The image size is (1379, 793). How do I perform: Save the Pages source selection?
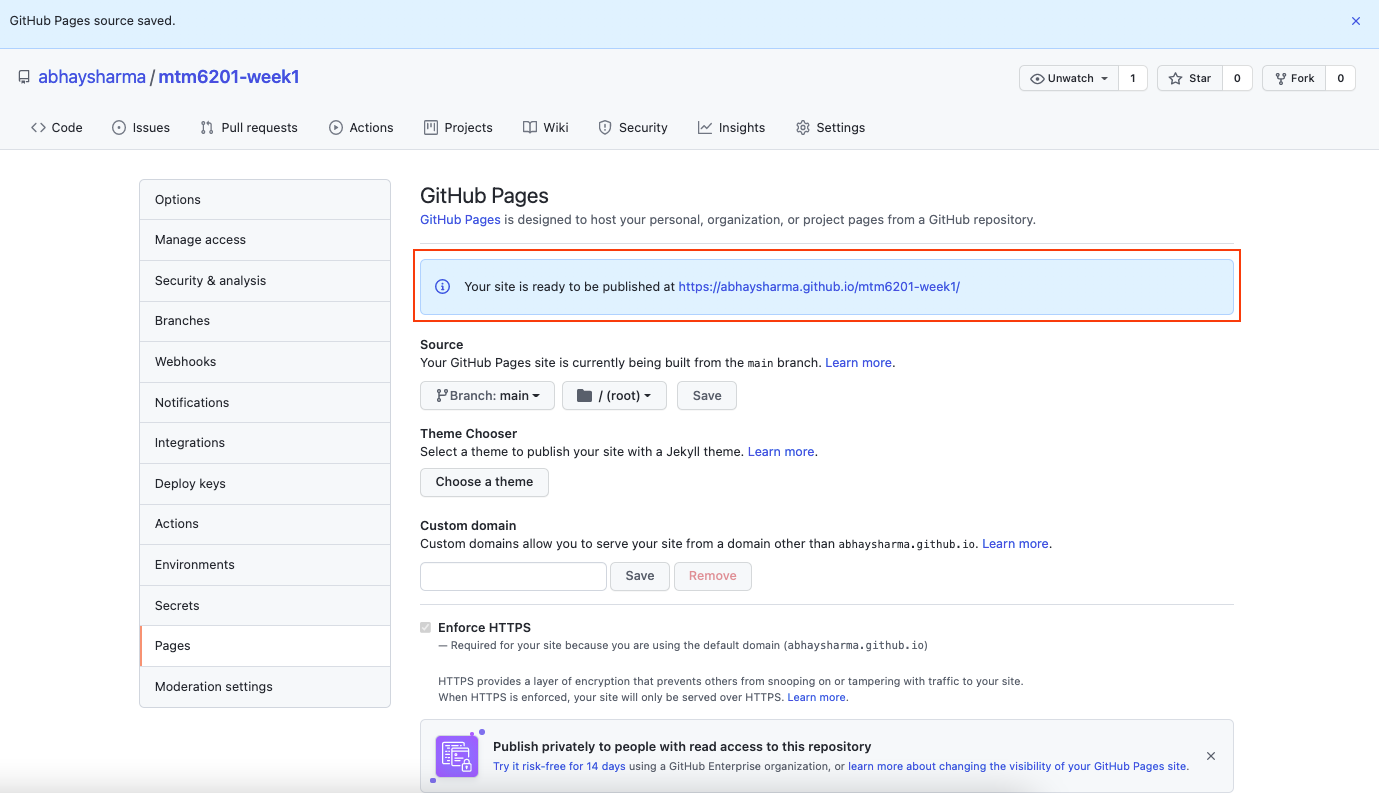point(707,396)
